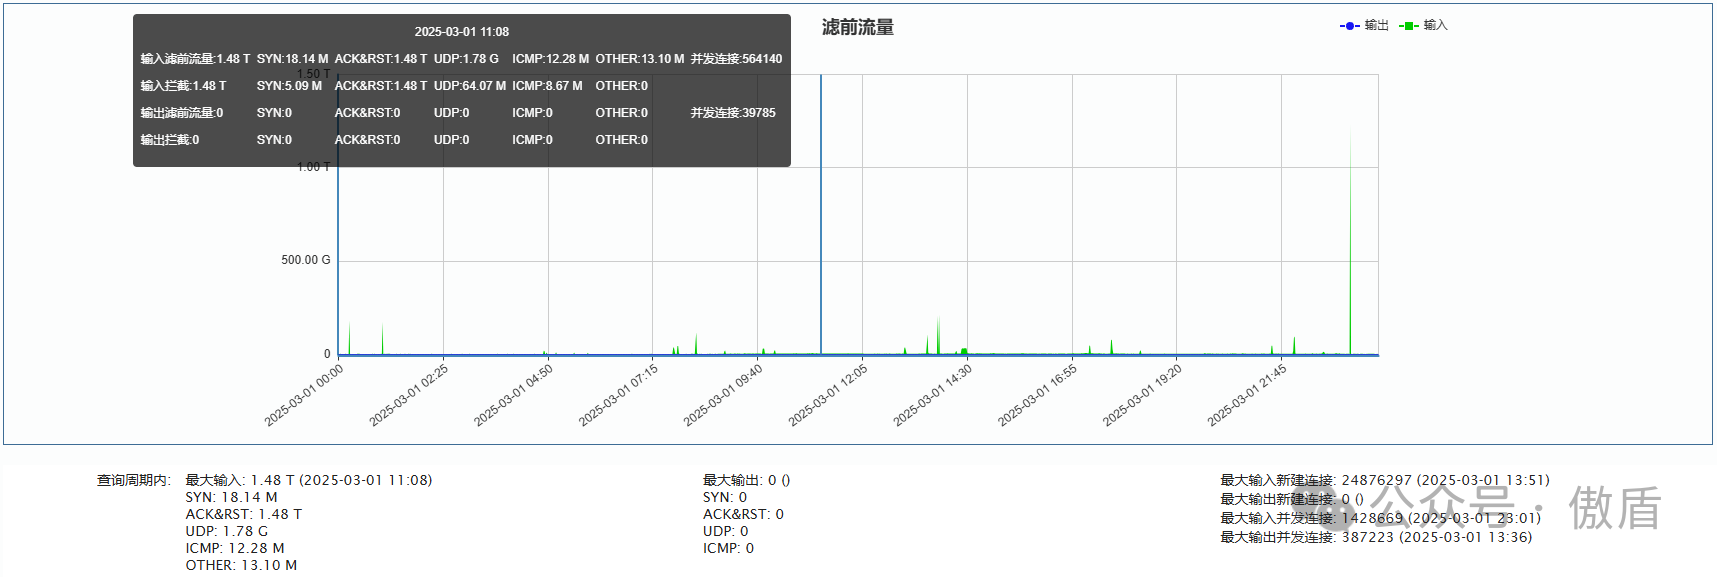The height and width of the screenshot is (577, 1717).
Task: Click the 最大输入 1.48 T summary line
Action: coord(308,480)
